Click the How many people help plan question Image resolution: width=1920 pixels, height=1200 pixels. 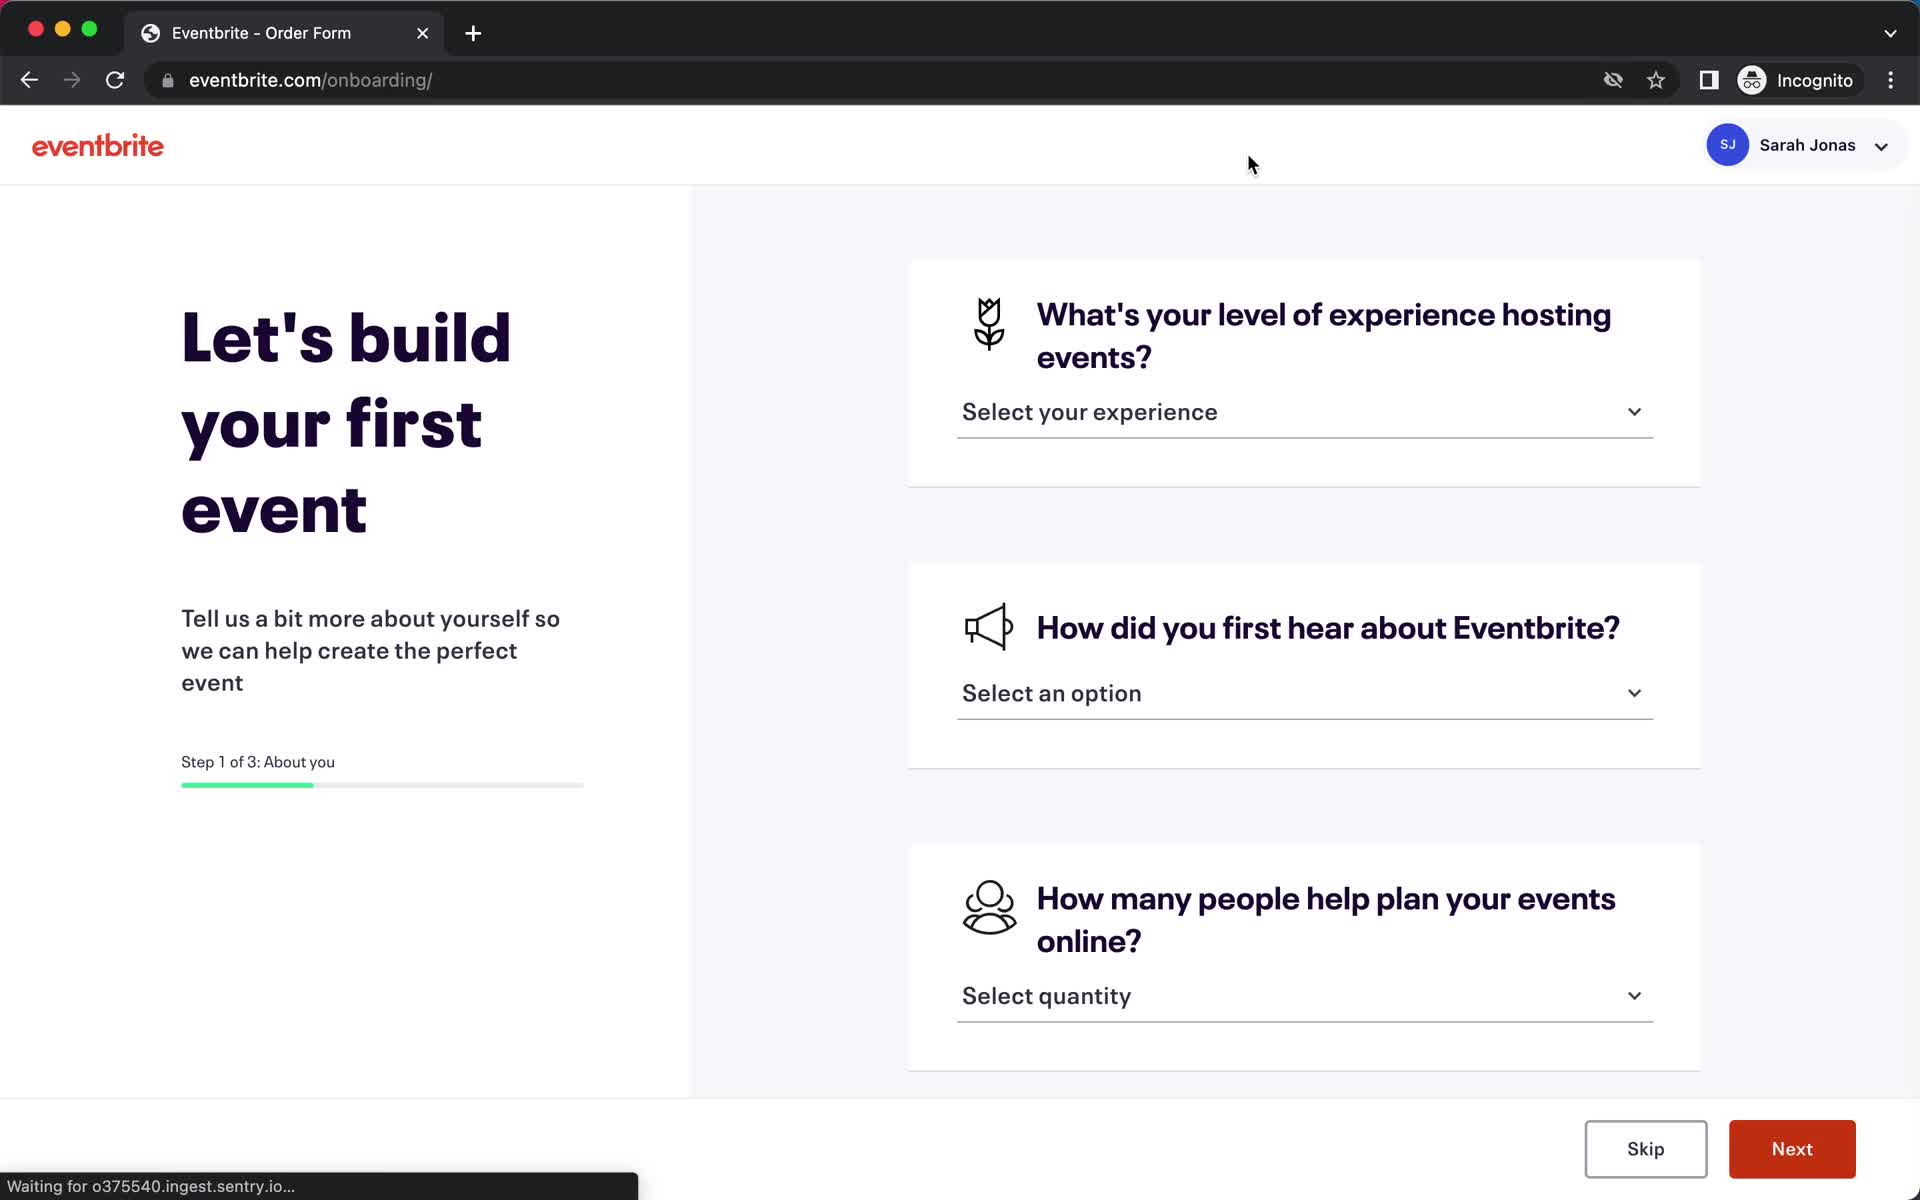pyautogui.click(x=1326, y=920)
